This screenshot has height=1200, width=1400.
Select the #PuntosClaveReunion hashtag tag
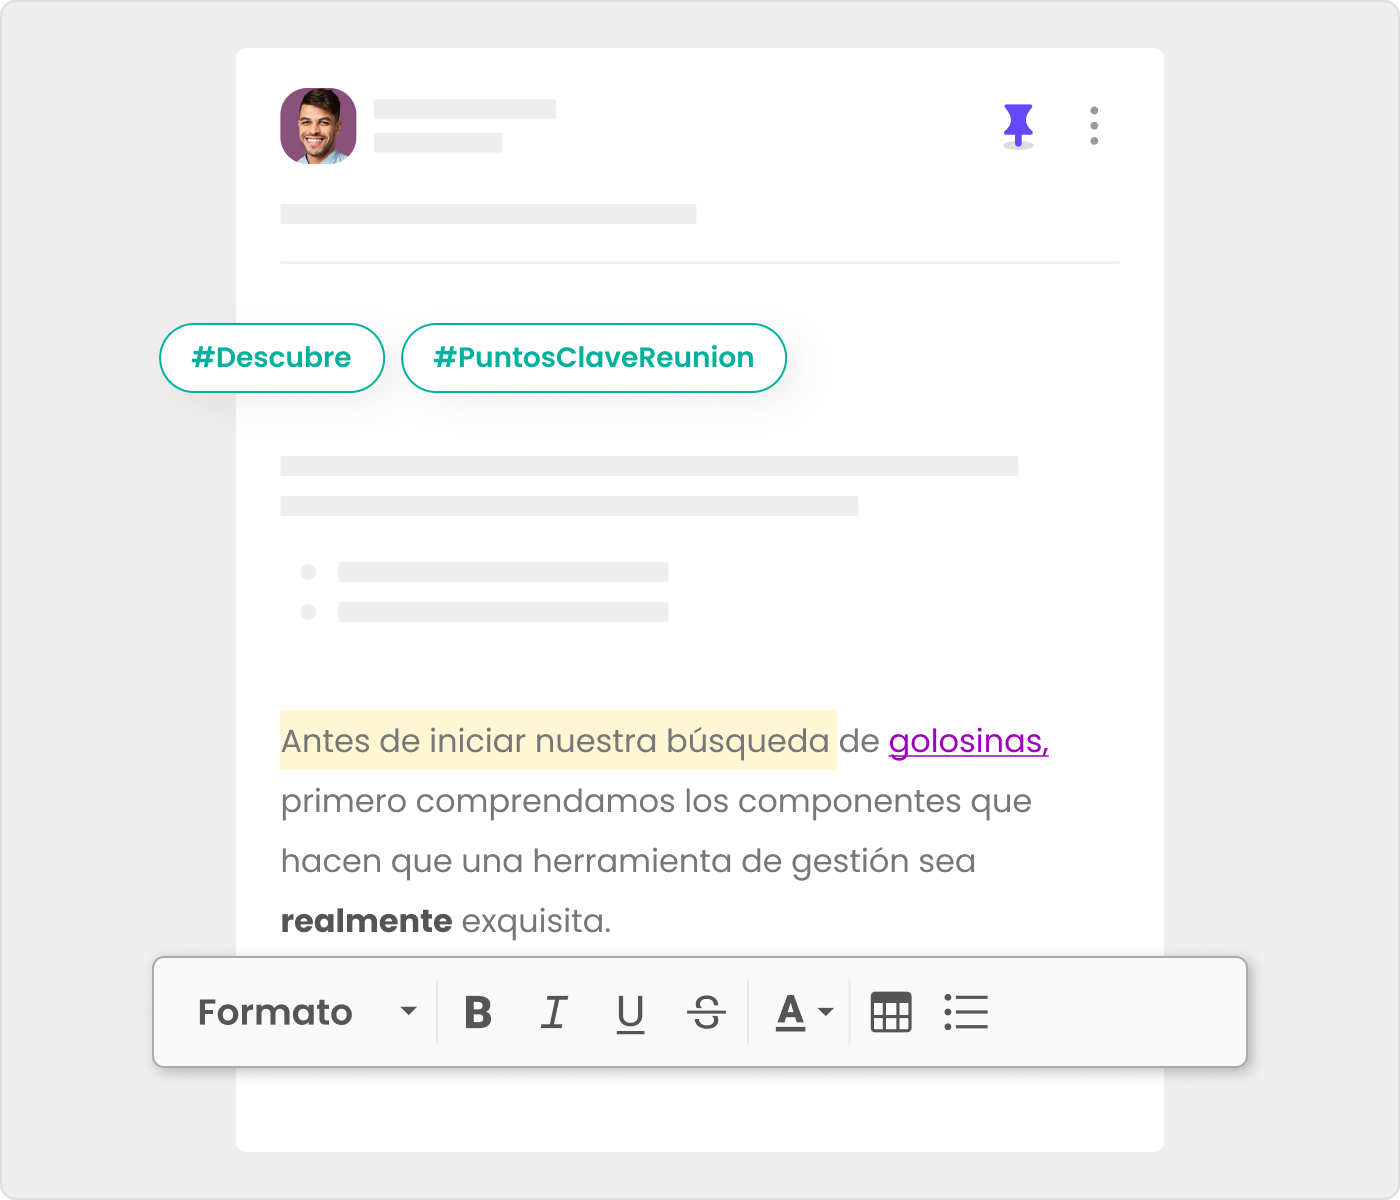[594, 358]
